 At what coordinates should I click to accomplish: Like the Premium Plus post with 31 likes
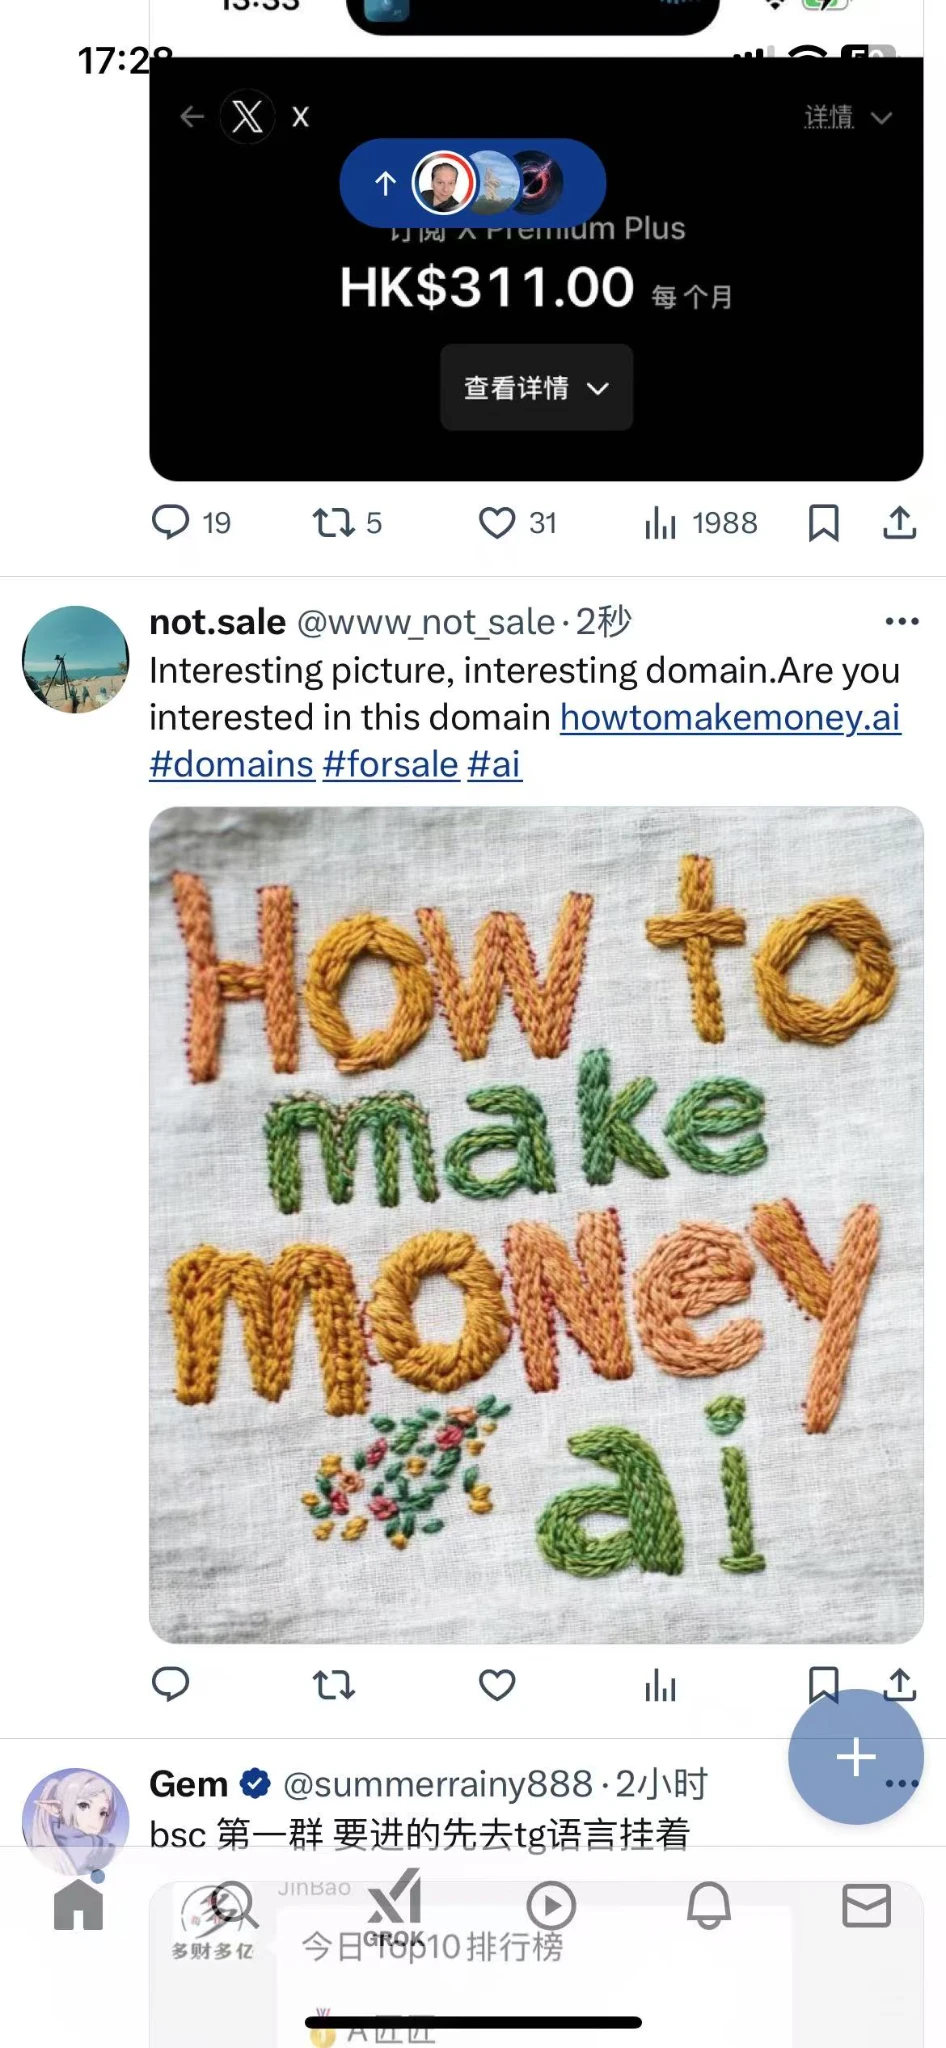click(497, 523)
